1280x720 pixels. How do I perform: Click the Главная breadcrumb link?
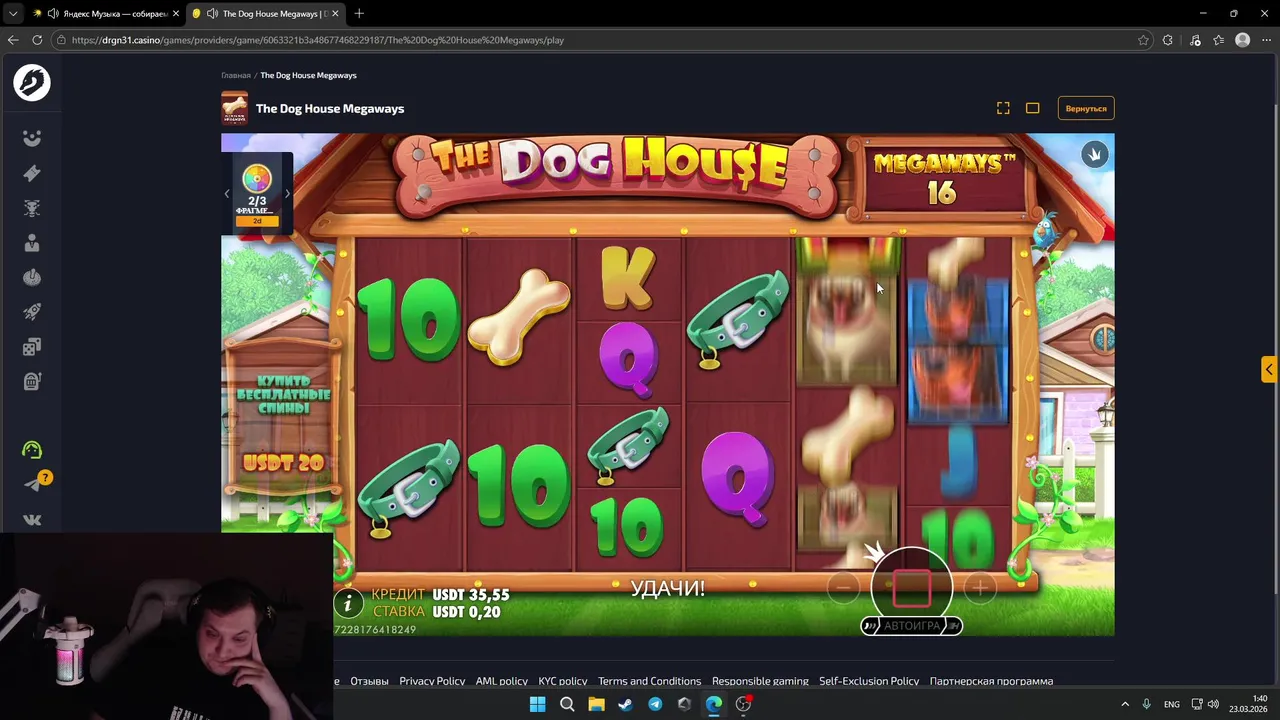point(236,75)
